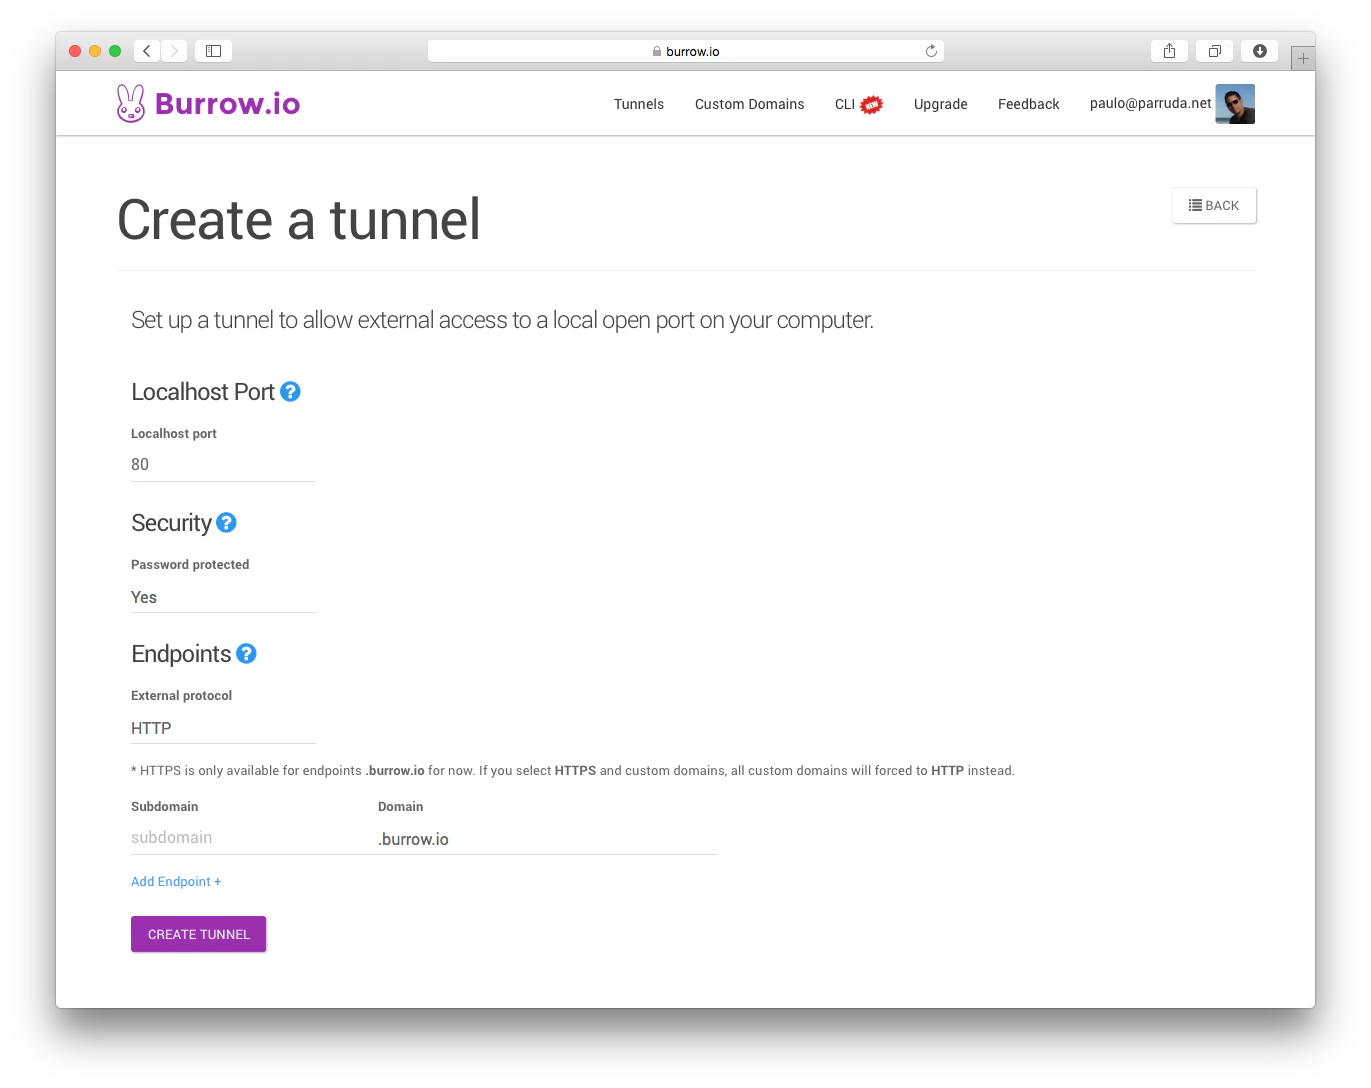
Task: Click the Add Endpoint link
Action: [176, 881]
